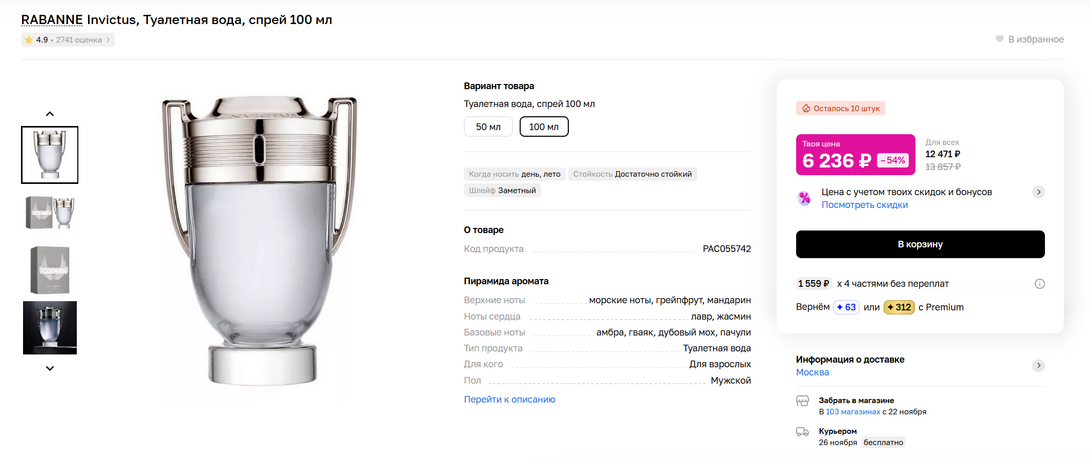Screen dimensions: 1090x462
Task: Click the store pickup icon
Action: coord(802,400)
